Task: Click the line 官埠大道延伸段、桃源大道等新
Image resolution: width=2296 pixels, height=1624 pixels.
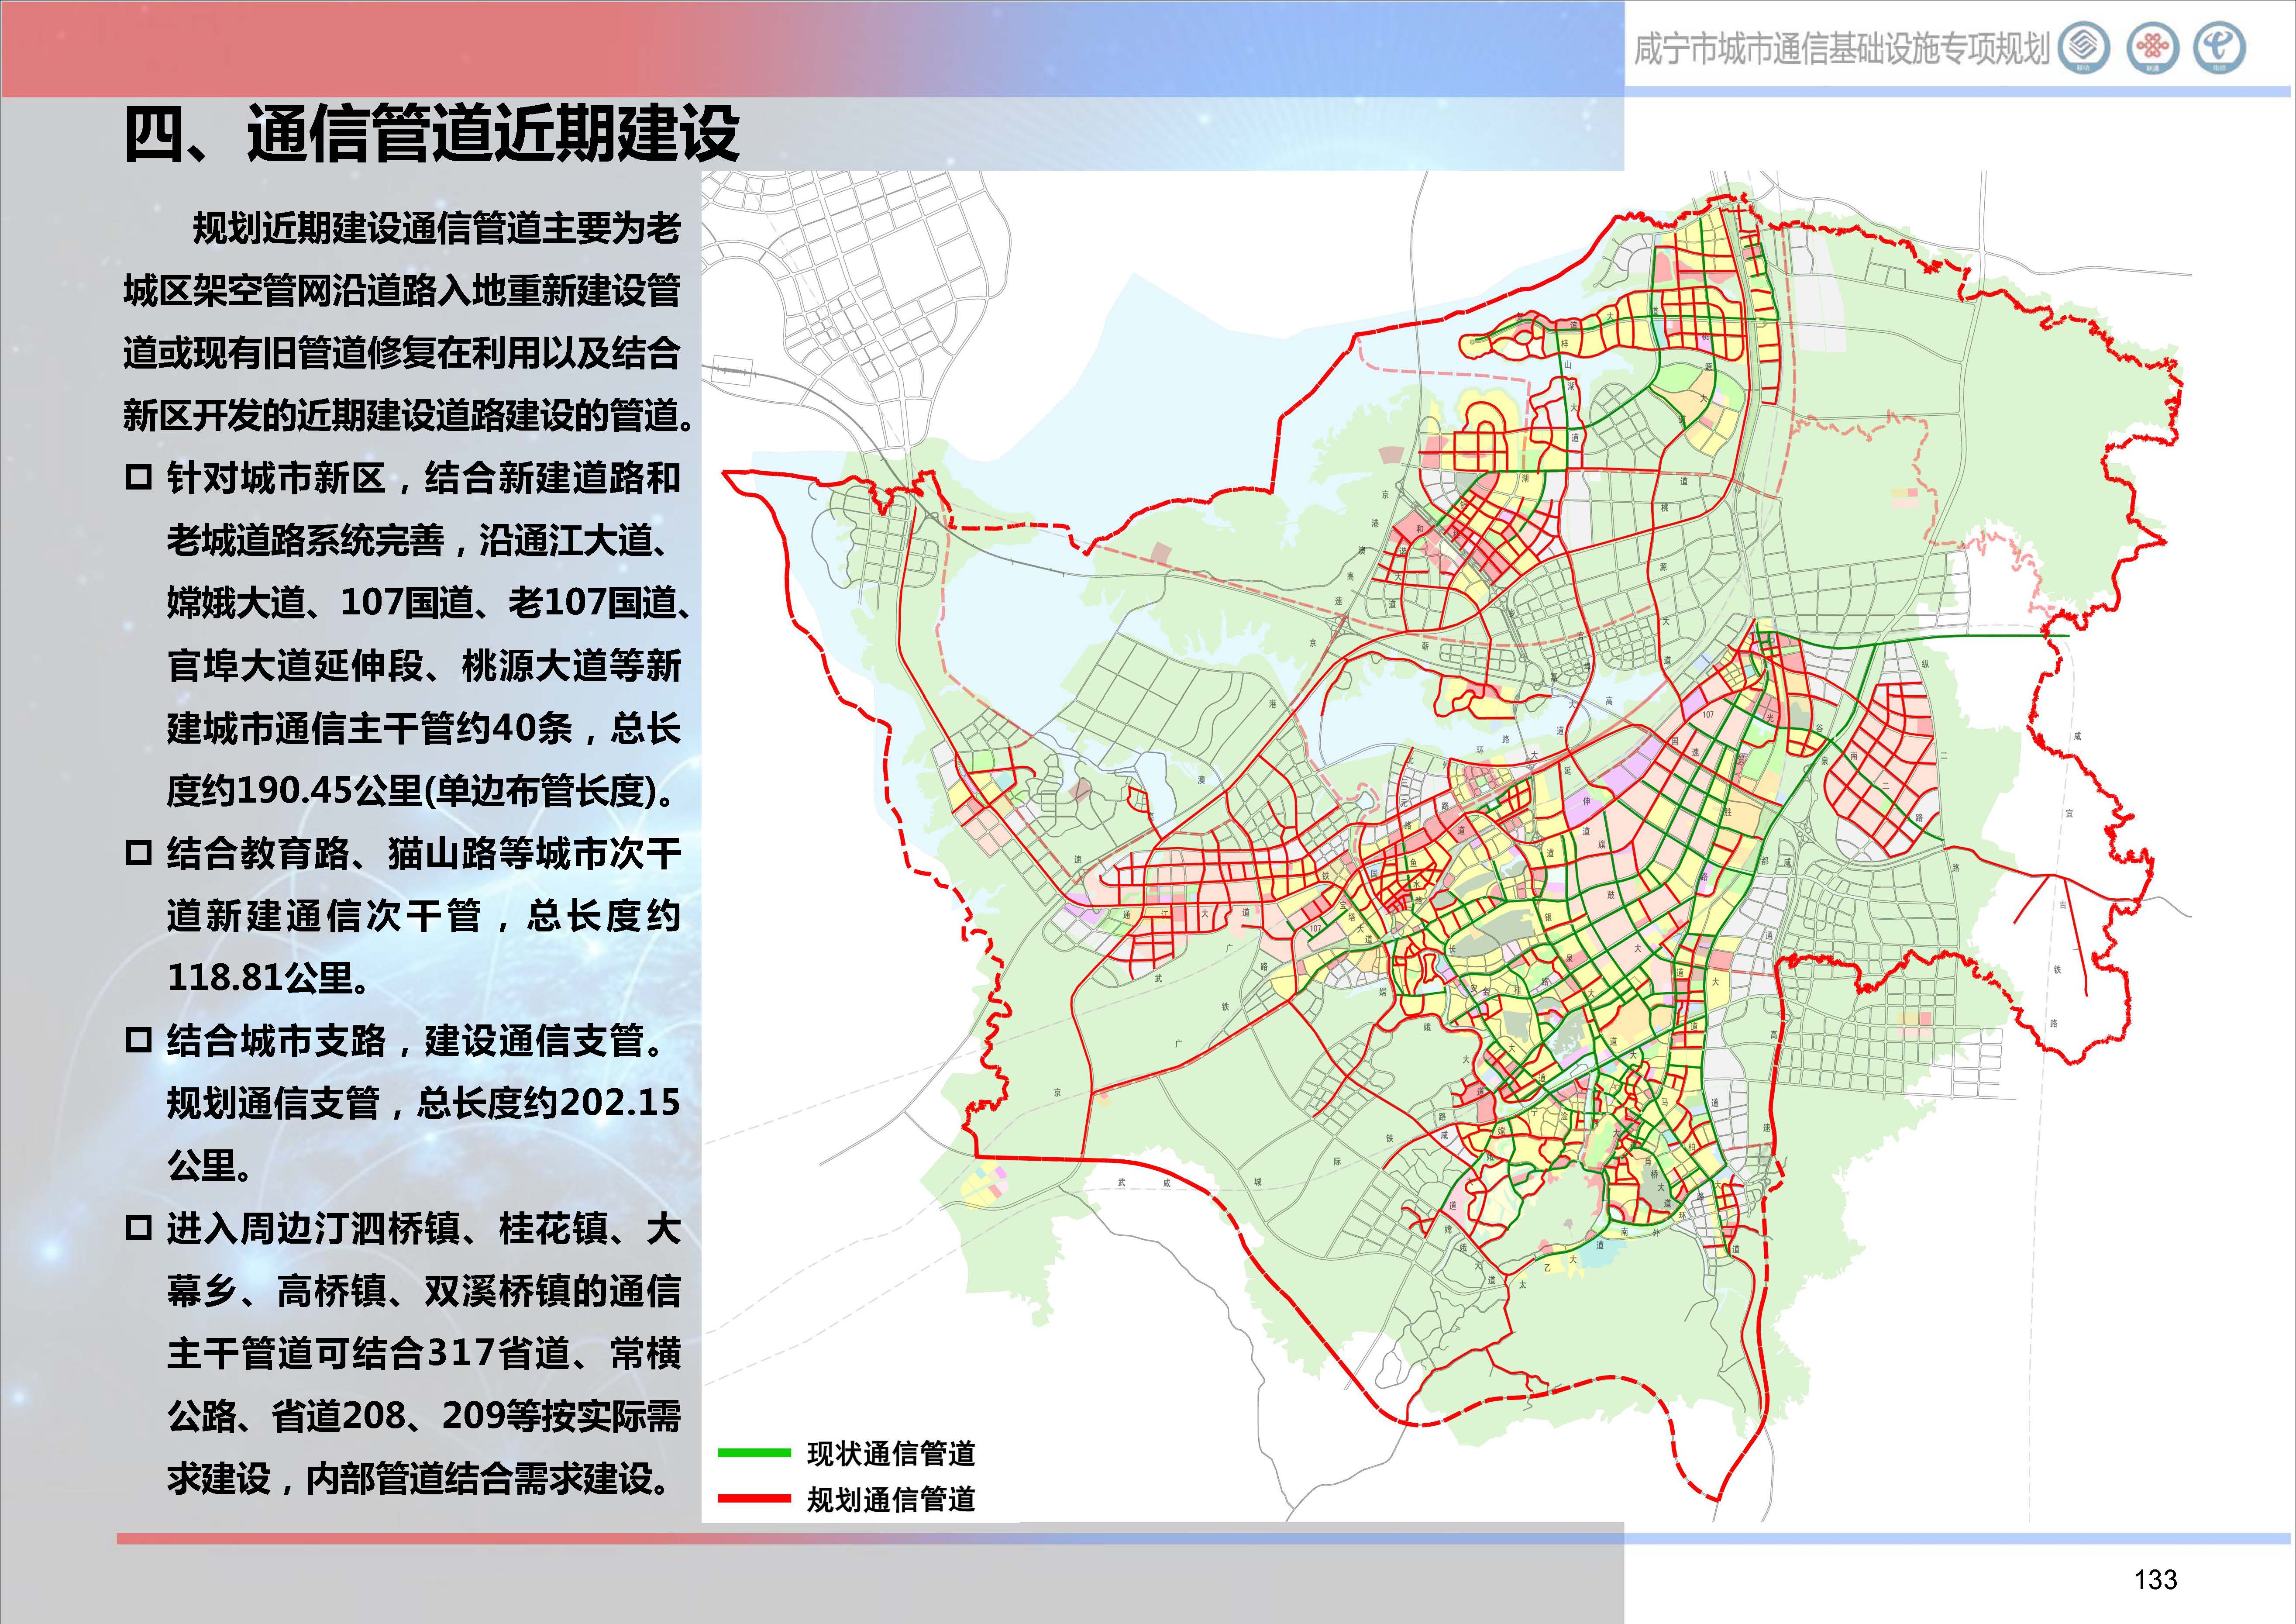Action: pos(424,665)
